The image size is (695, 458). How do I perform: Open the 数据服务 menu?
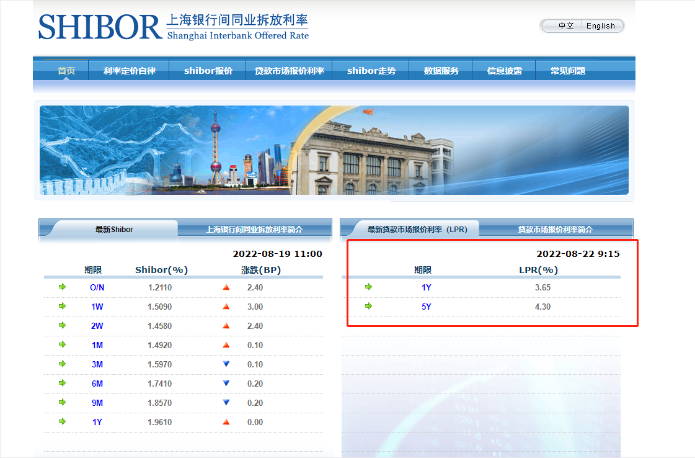coord(441,70)
